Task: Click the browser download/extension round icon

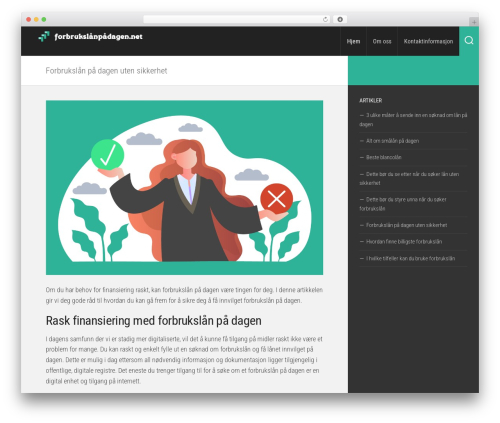Action: 340,20
